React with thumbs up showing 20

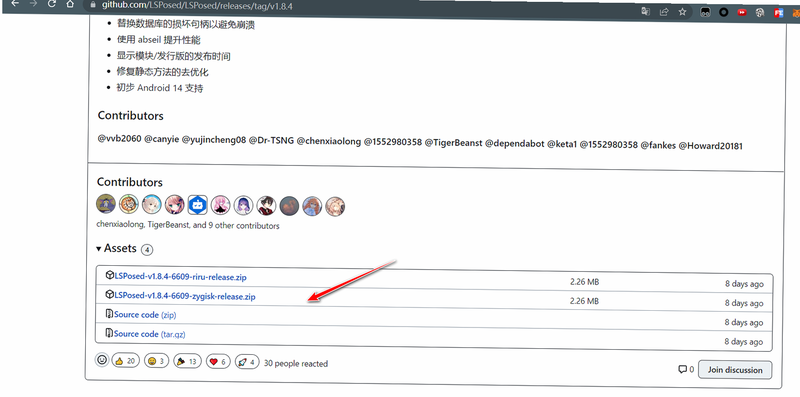126,361
